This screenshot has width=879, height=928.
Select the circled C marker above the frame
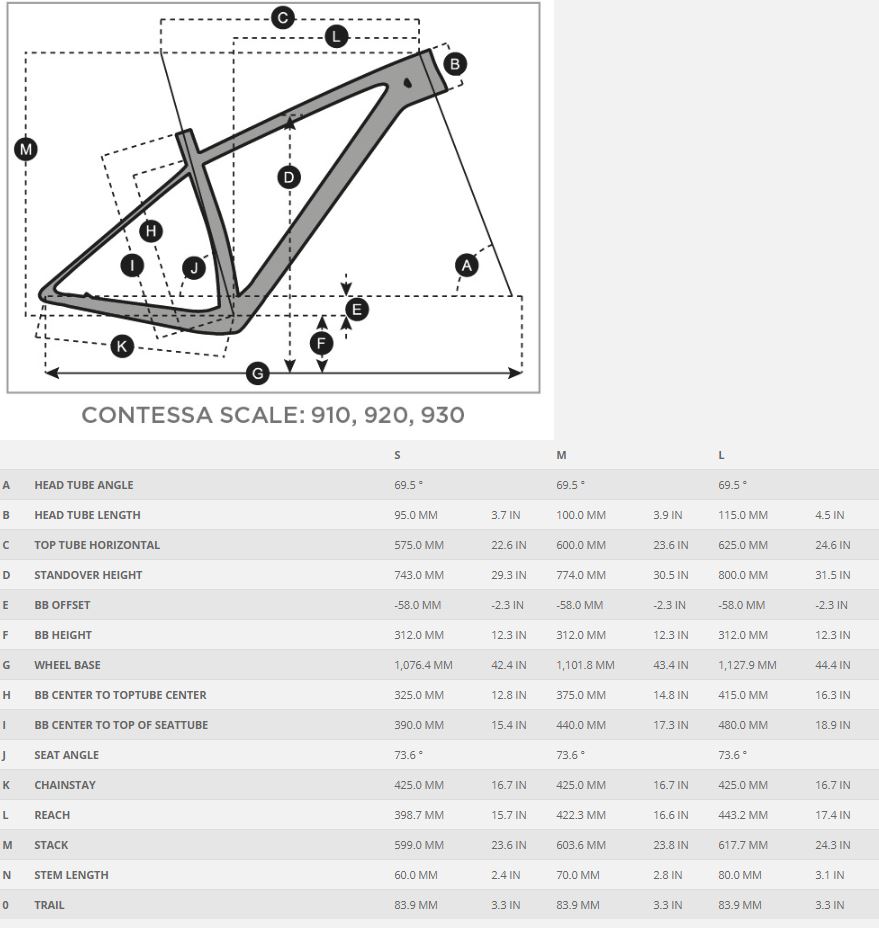283,17
